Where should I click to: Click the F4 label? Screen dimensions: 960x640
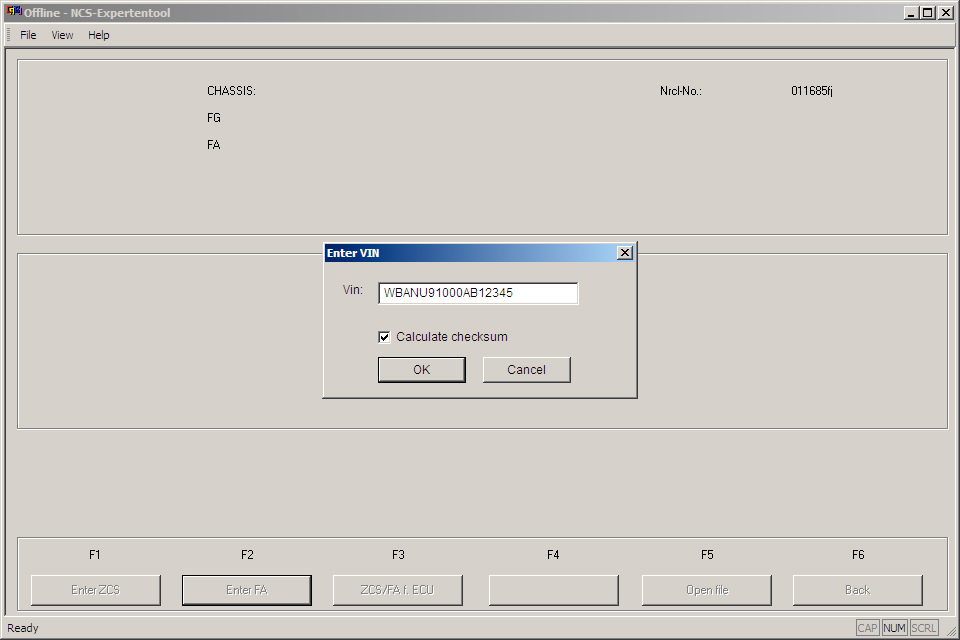point(553,554)
